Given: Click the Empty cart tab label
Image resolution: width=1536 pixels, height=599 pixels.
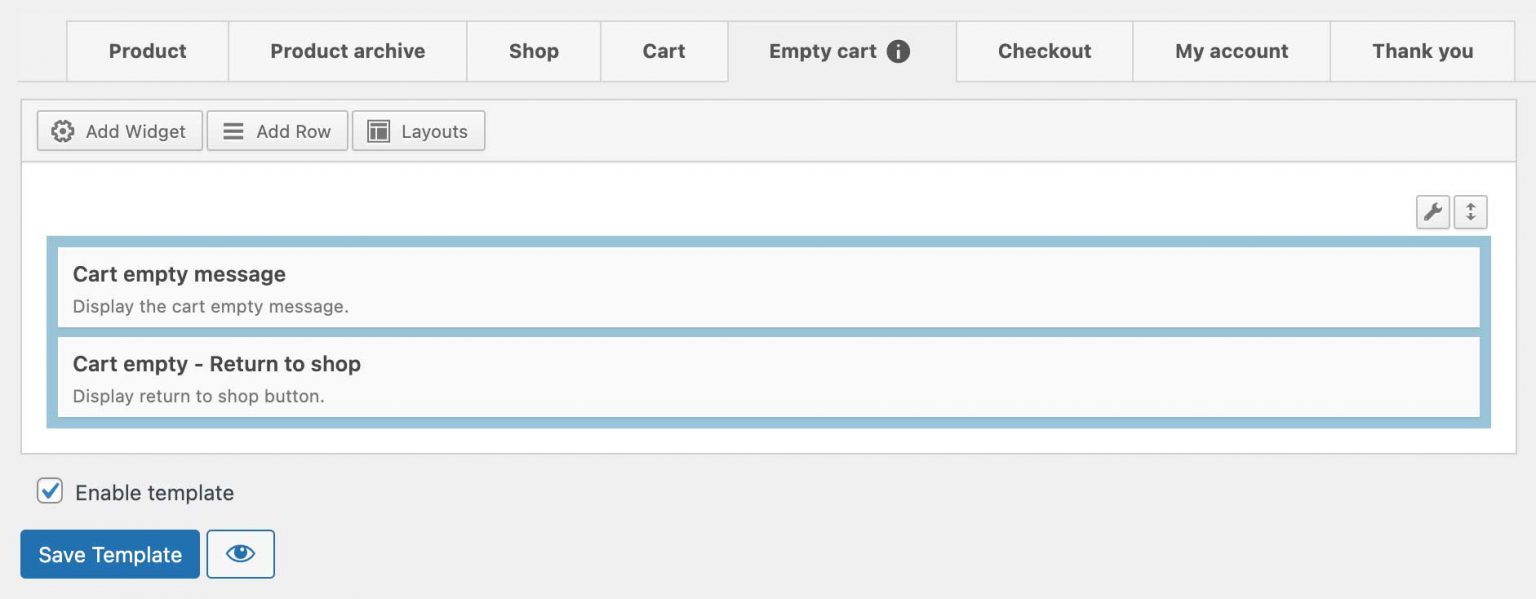Looking at the screenshot, I should [822, 51].
